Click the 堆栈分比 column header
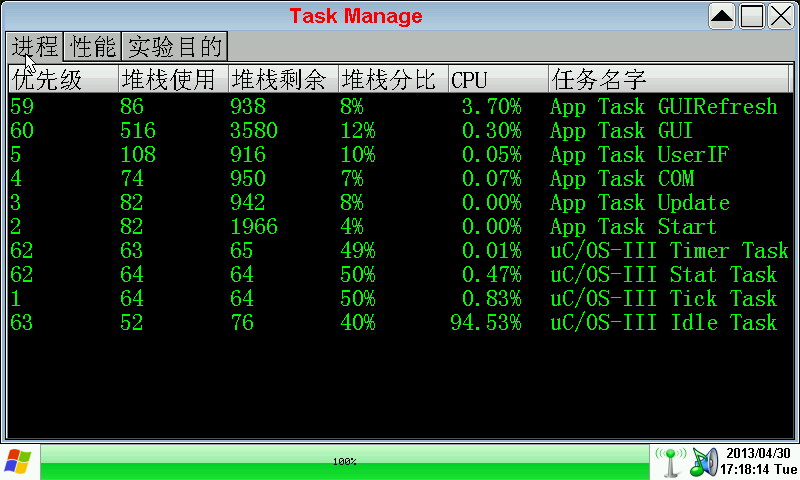This screenshot has height=480, width=800. (393, 80)
